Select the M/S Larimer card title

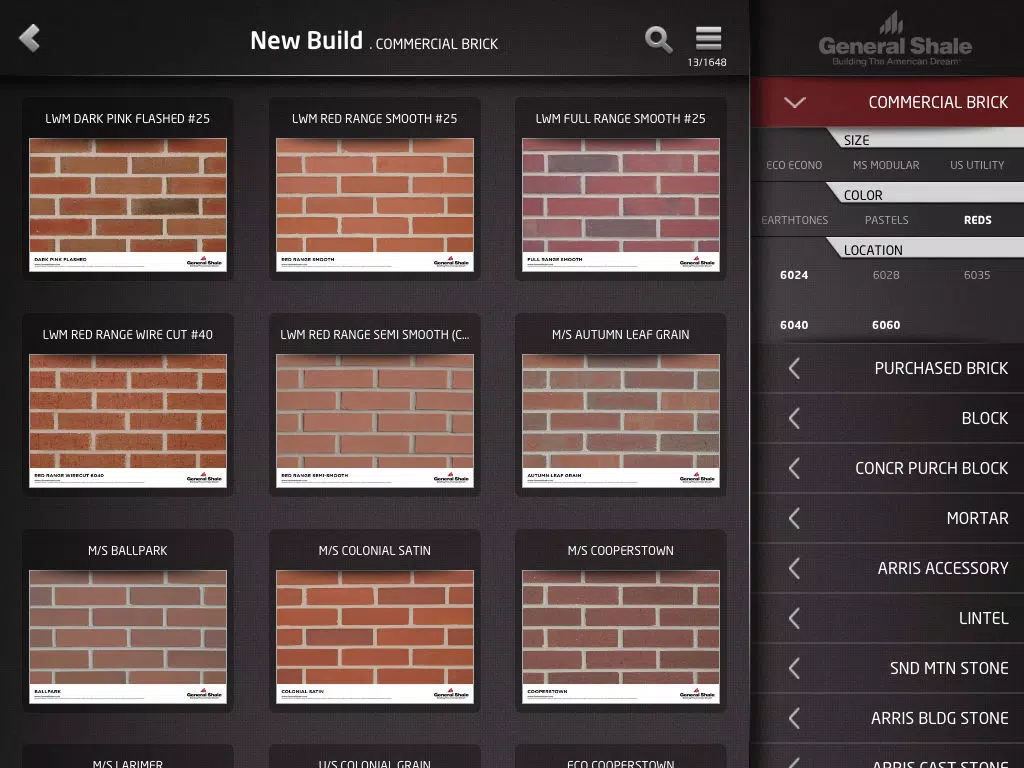pyautogui.click(x=128, y=763)
